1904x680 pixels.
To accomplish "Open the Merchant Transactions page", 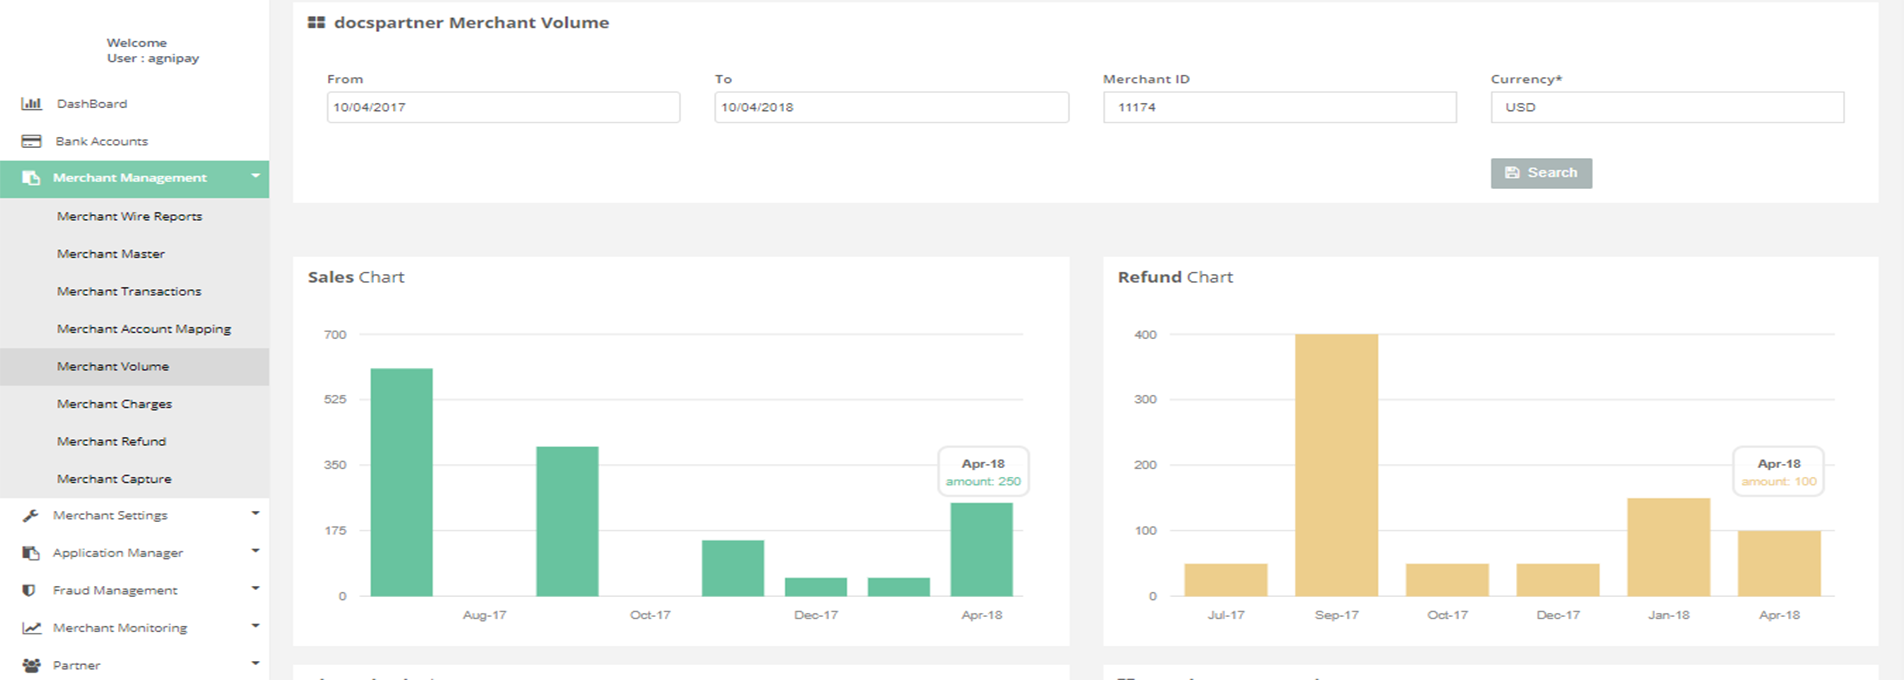I will 129,291.
